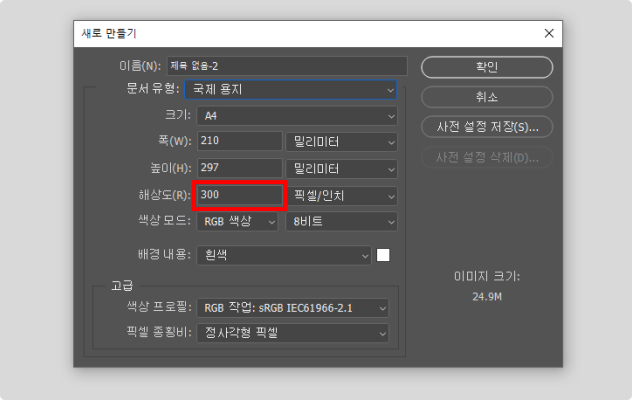Click 사전 설정 저장(S)... button
The width and height of the screenshot is (632, 400).
pyautogui.click(x=487, y=127)
